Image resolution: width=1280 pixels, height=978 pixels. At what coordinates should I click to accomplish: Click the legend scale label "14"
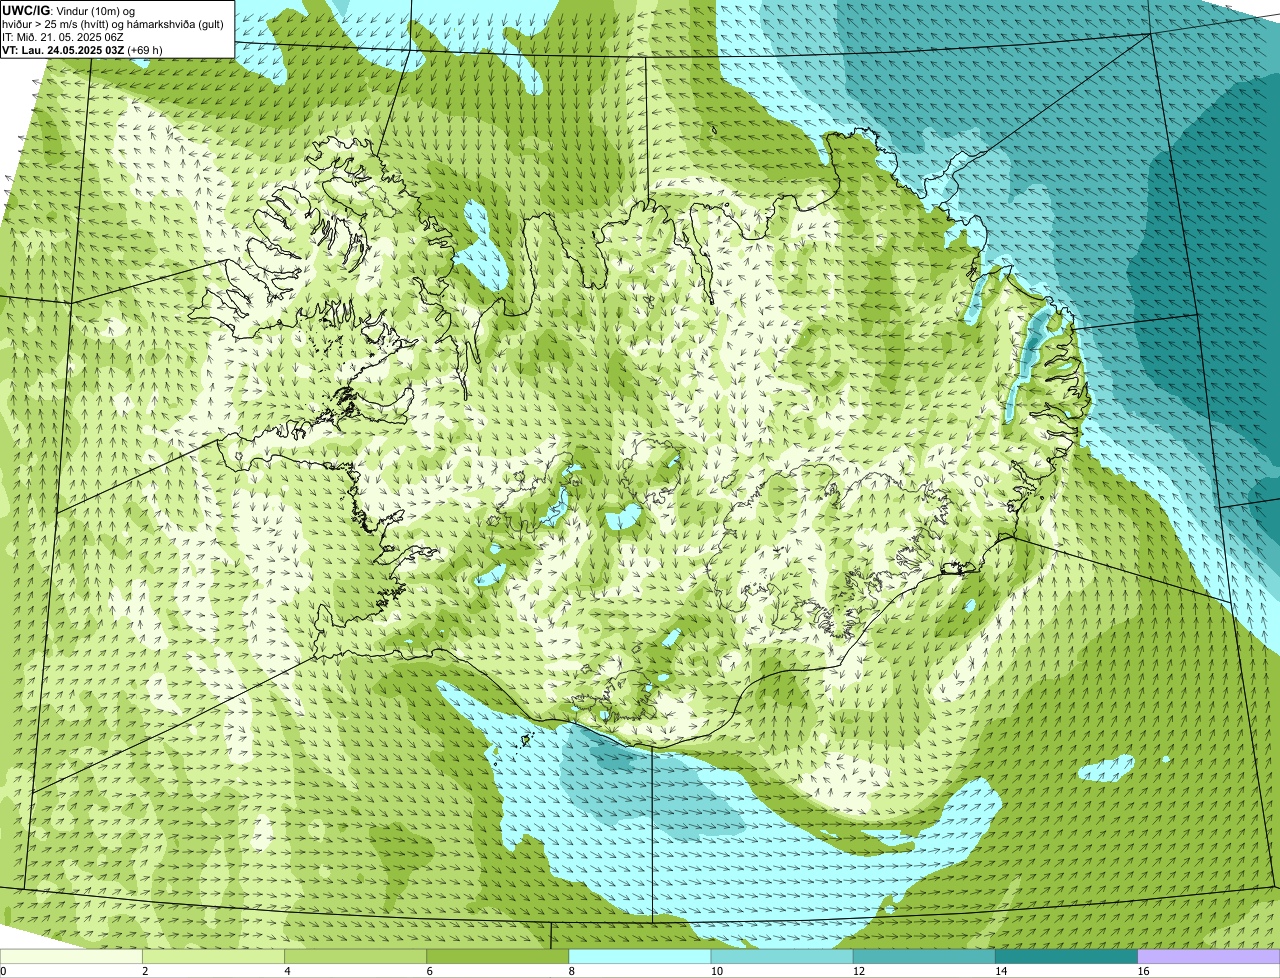[x=1001, y=972]
